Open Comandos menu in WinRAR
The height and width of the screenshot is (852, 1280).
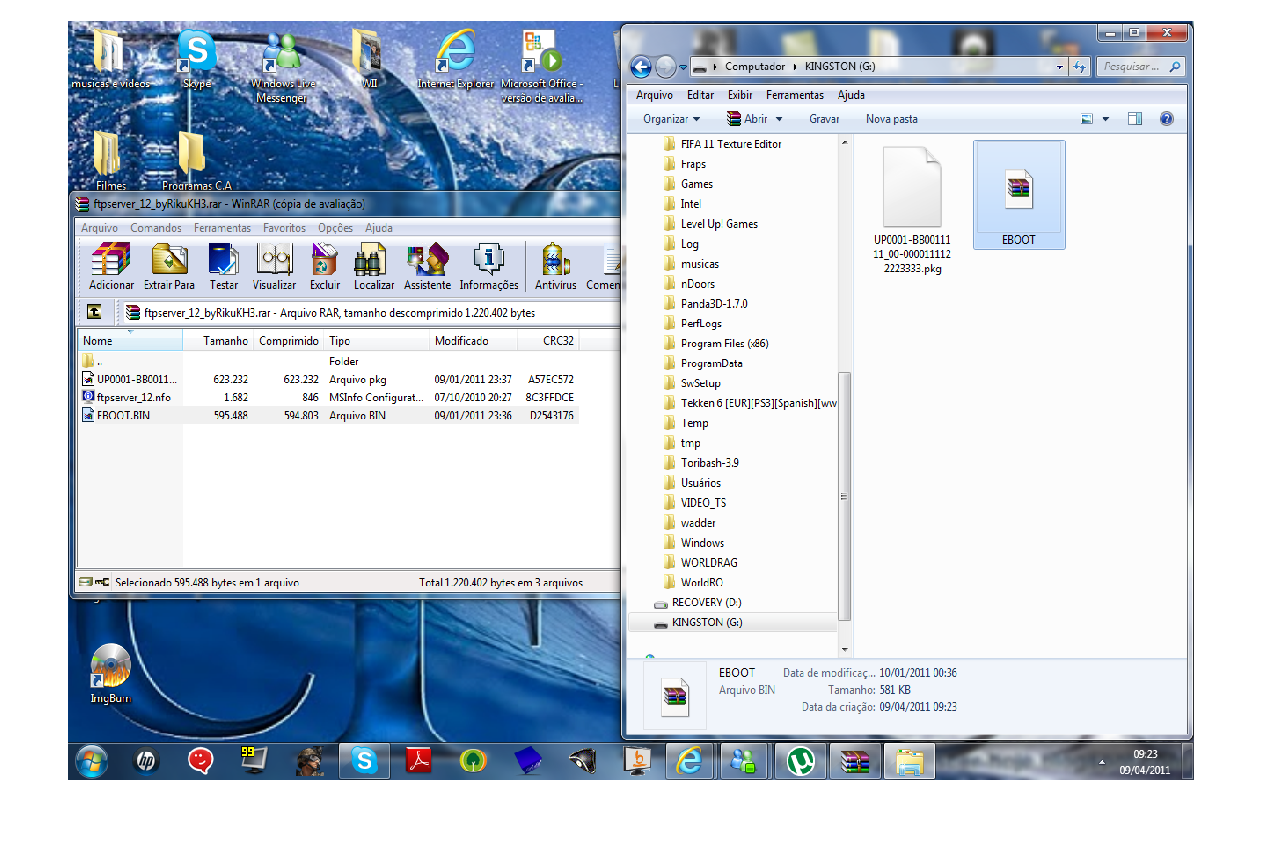coord(155,228)
